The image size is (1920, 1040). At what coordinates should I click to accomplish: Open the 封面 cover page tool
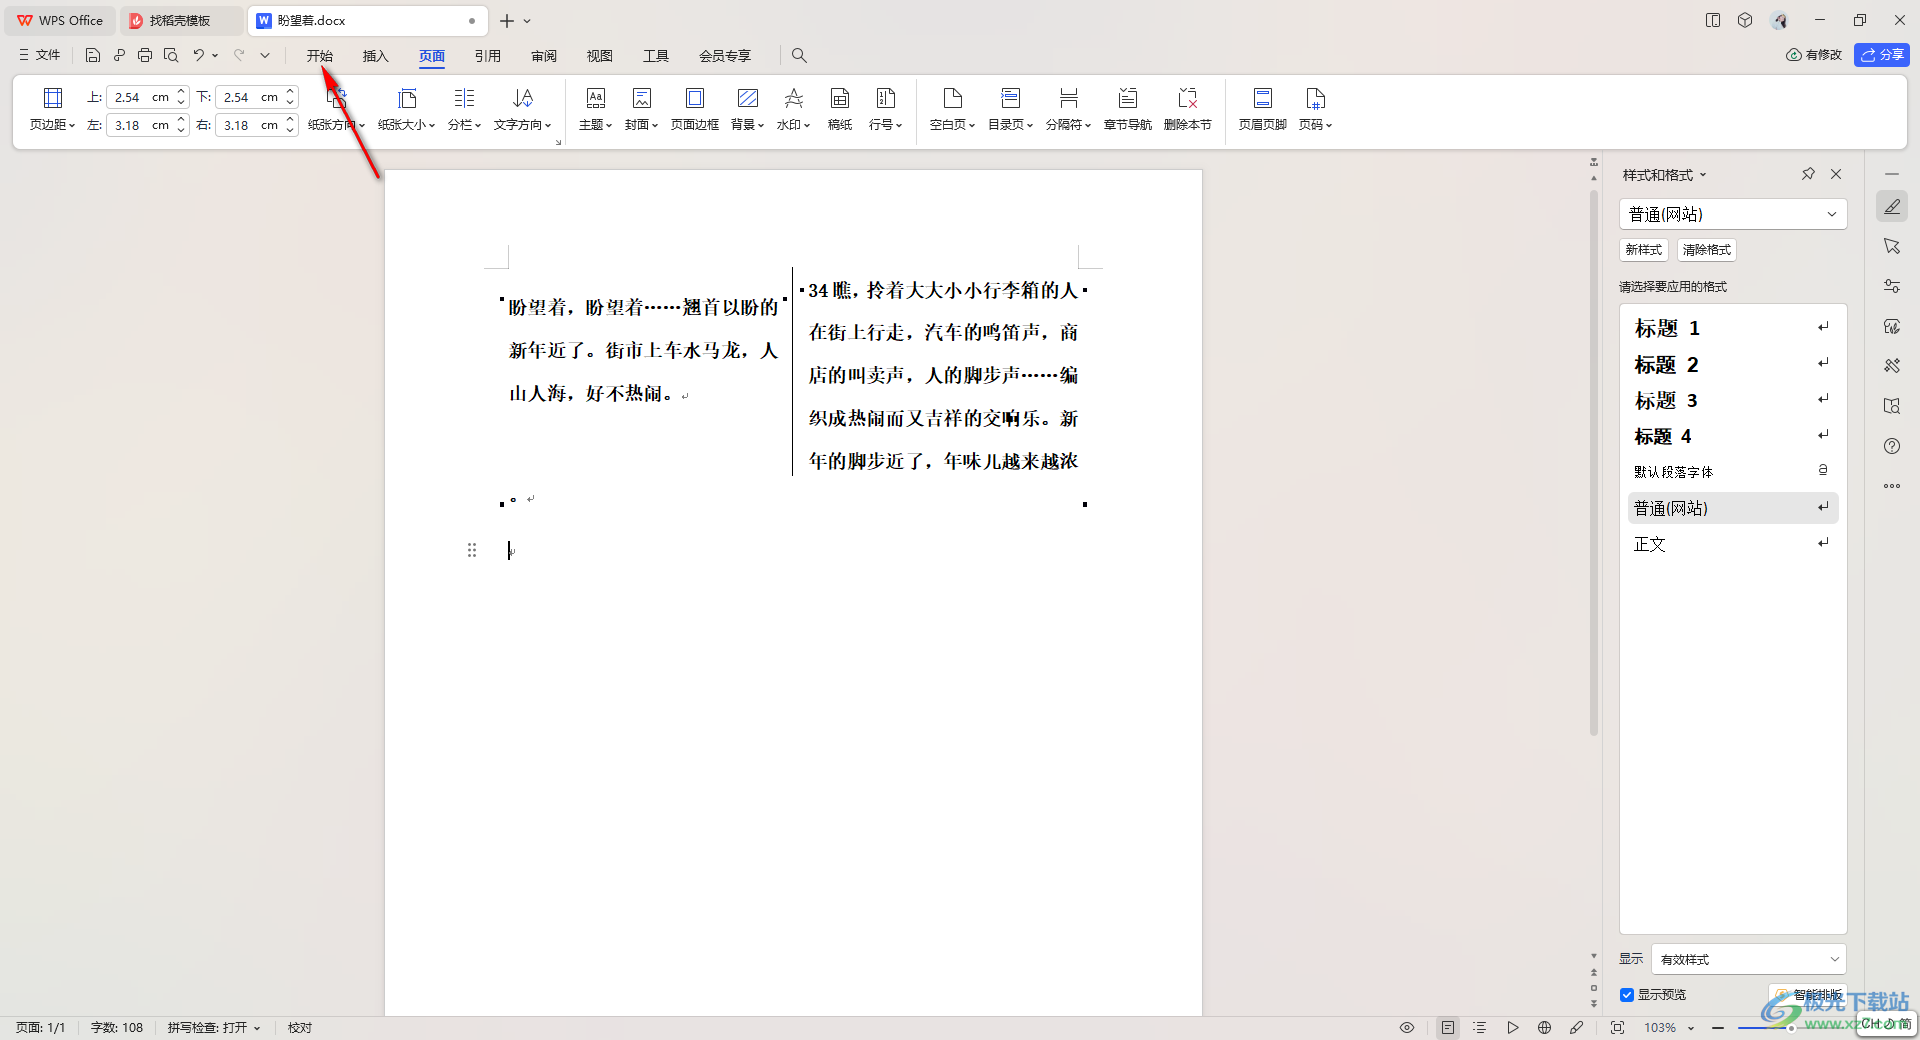(x=641, y=109)
